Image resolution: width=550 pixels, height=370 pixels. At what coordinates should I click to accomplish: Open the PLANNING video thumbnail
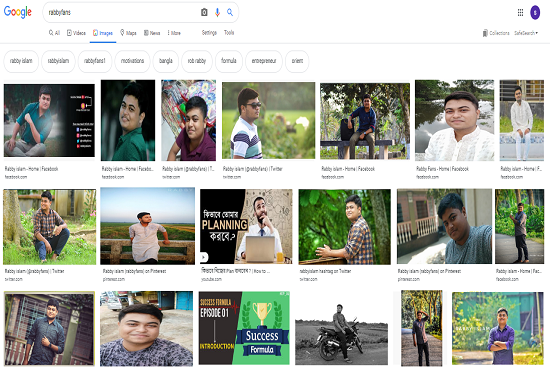pyautogui.click(x=246, y=226)
